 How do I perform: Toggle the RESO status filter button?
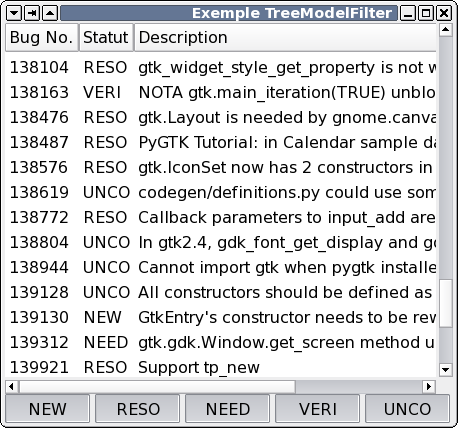tap(138, 409)
